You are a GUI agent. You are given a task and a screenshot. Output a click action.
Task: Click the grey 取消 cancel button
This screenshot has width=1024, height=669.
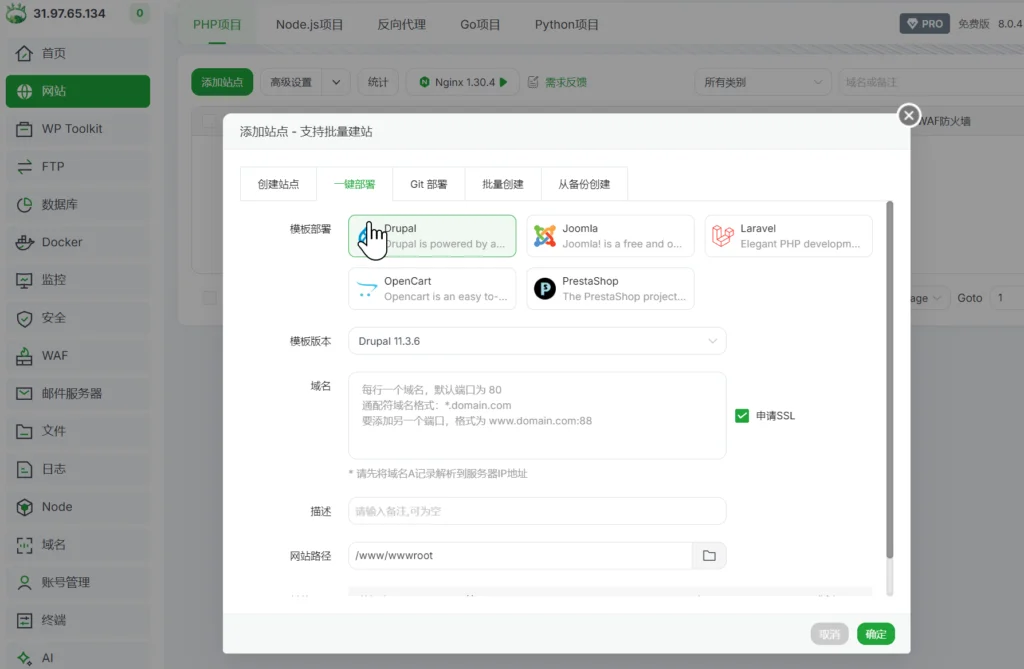[x=829, y=634]
